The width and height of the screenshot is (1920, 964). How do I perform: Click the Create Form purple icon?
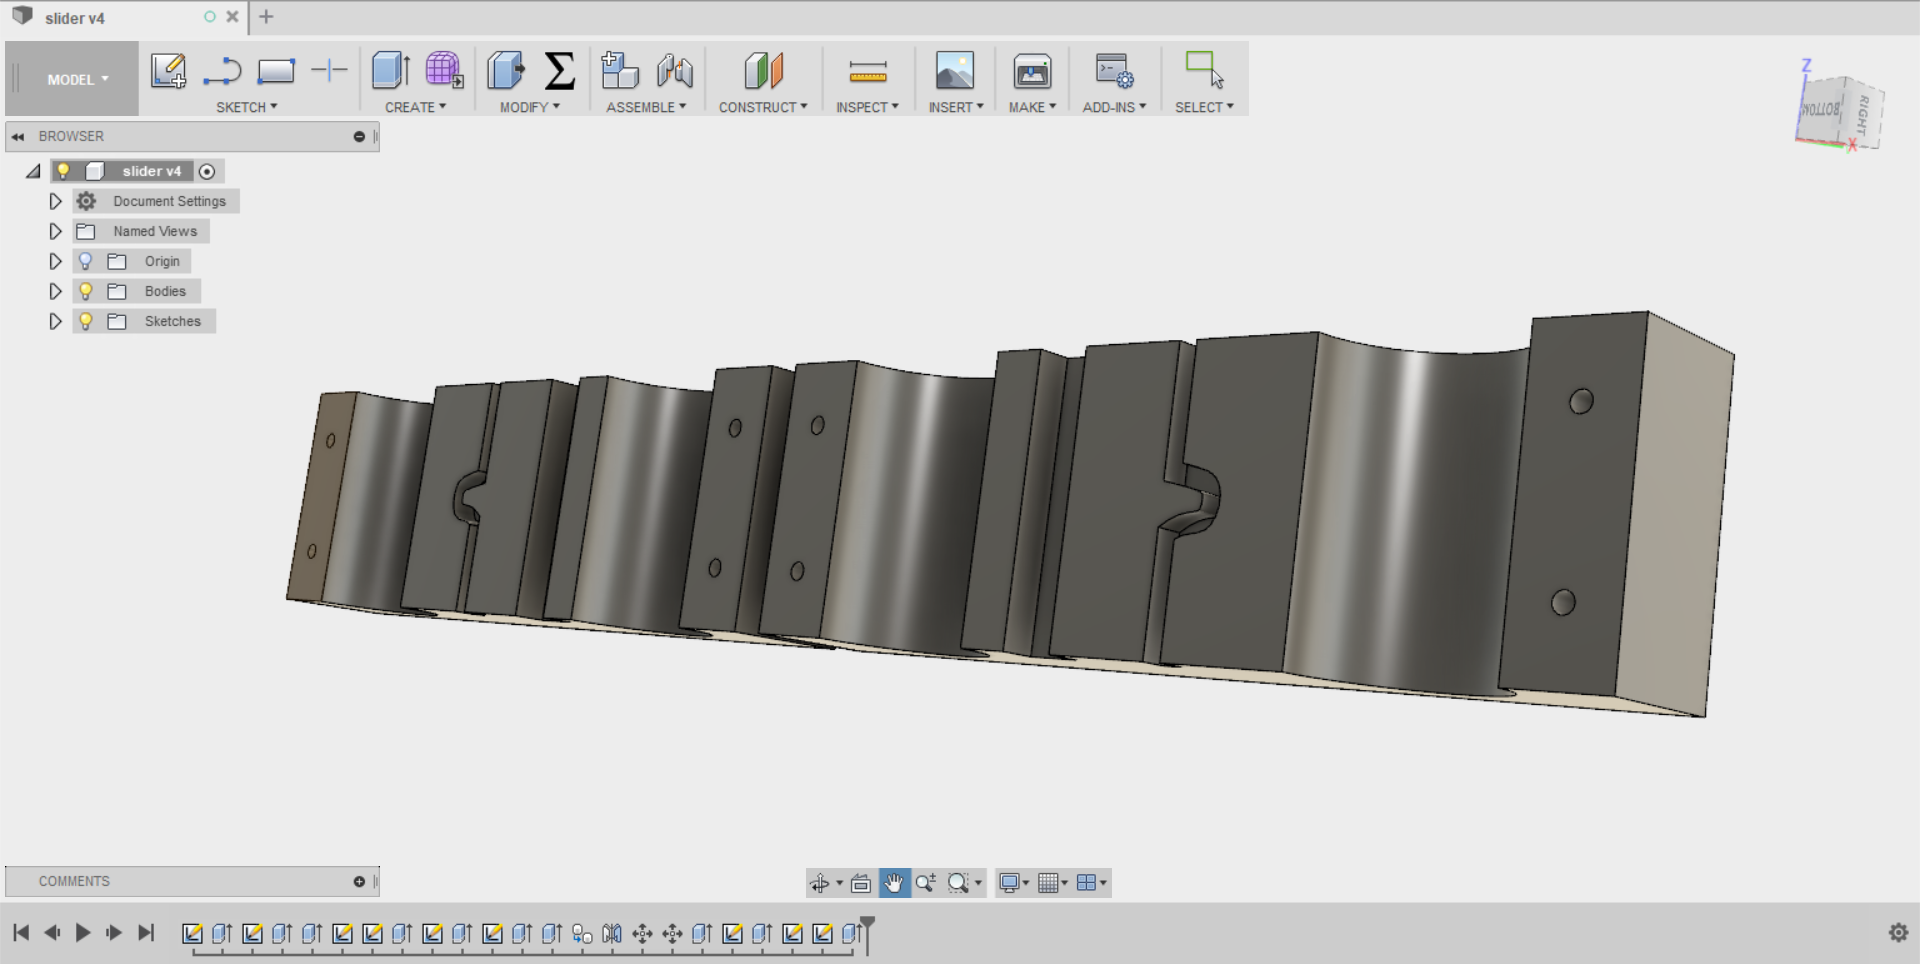coord(443,71)
